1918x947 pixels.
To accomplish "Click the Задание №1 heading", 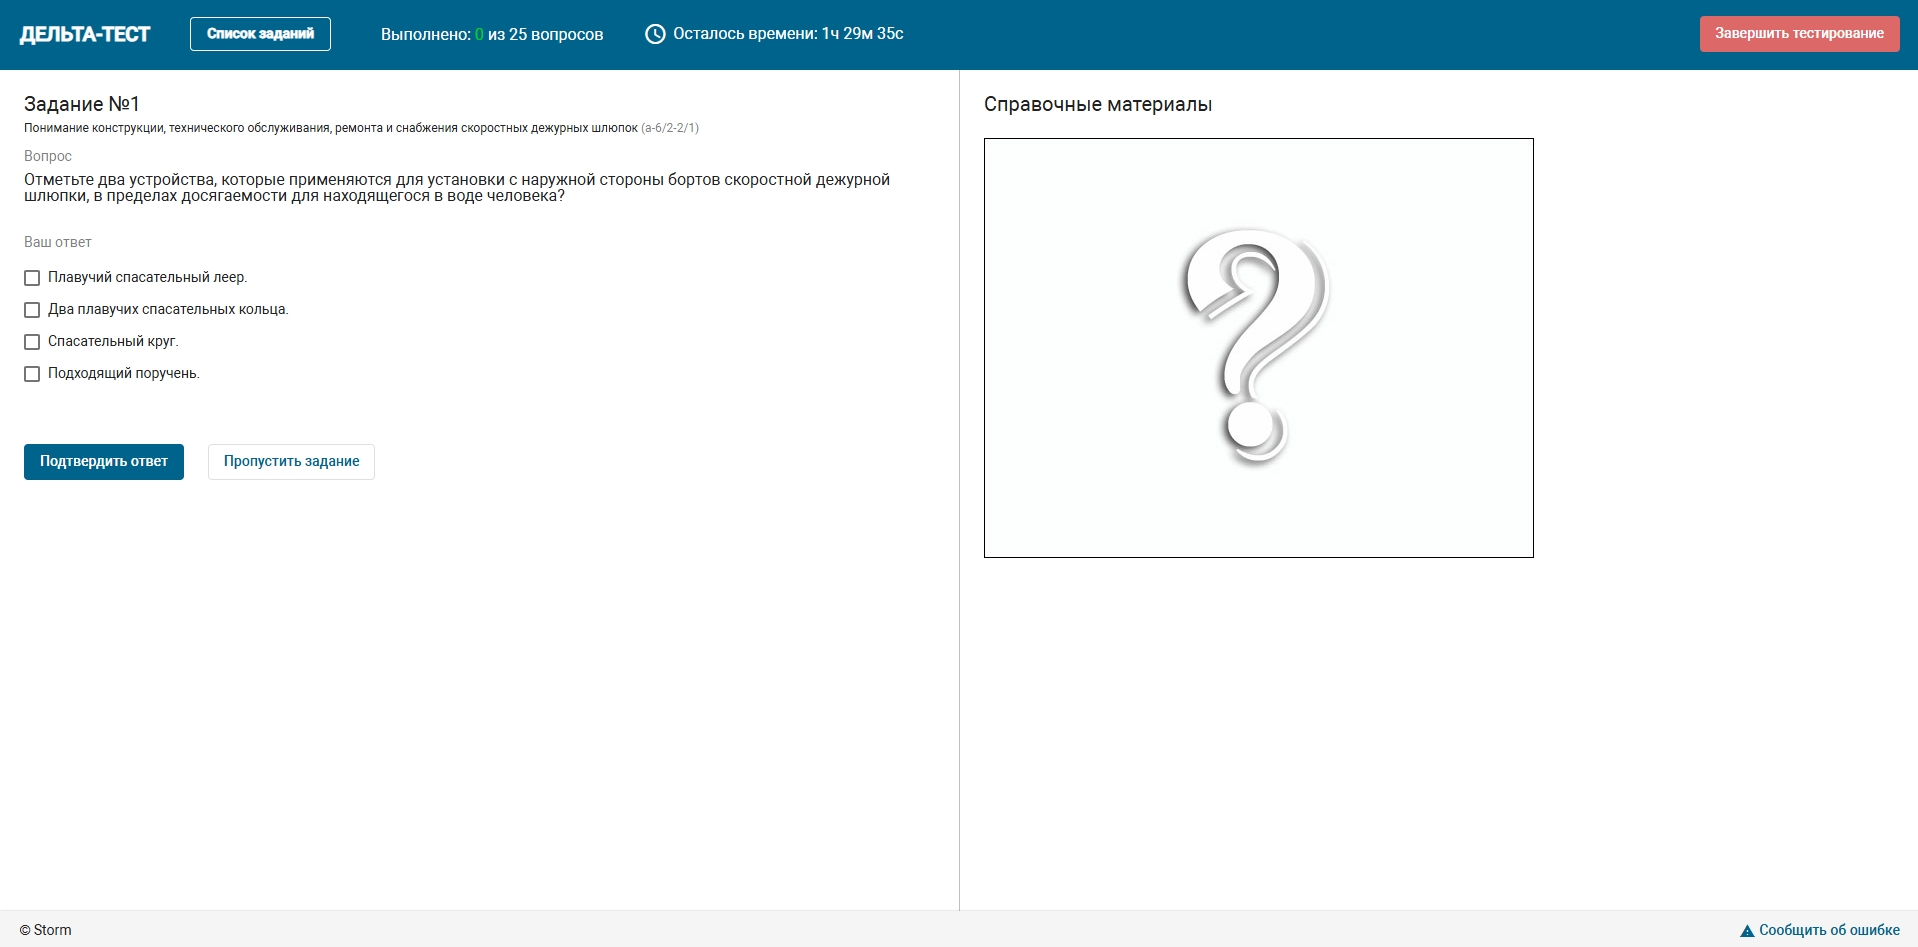I will click(82, 104).
